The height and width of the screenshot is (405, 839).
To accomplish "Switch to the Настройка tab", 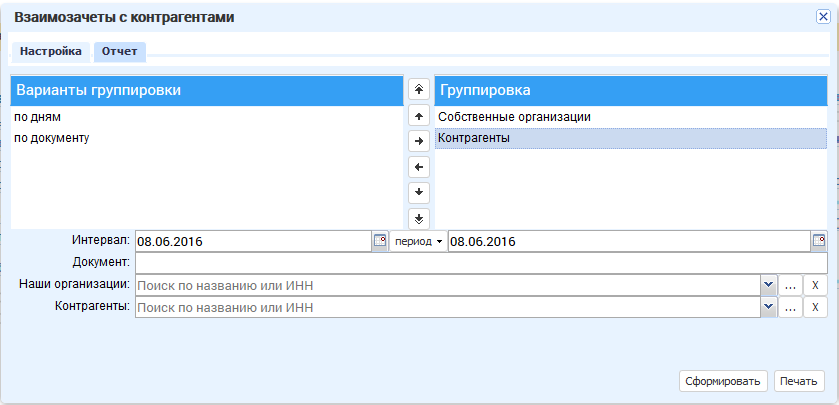I will click(x=51, y=52).
